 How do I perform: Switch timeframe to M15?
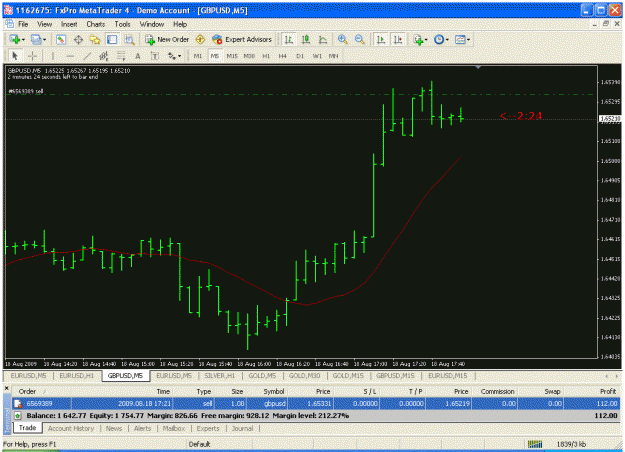pos(232,56)
